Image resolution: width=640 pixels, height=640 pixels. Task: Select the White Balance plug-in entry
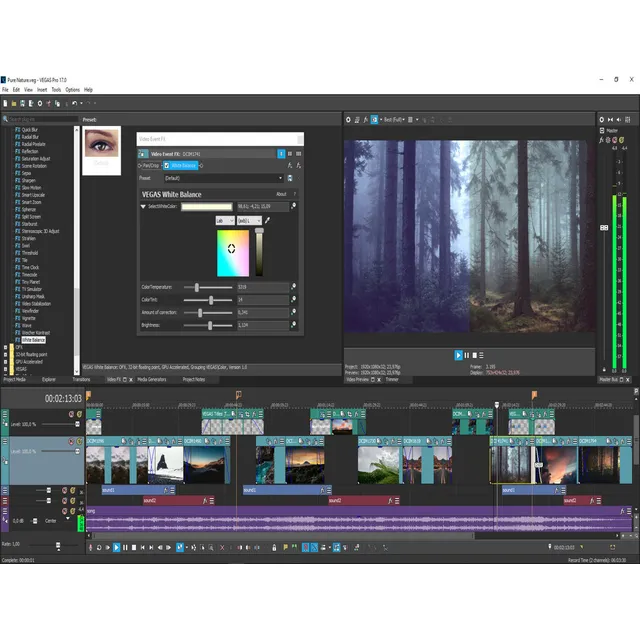click(x=33, y=340)
